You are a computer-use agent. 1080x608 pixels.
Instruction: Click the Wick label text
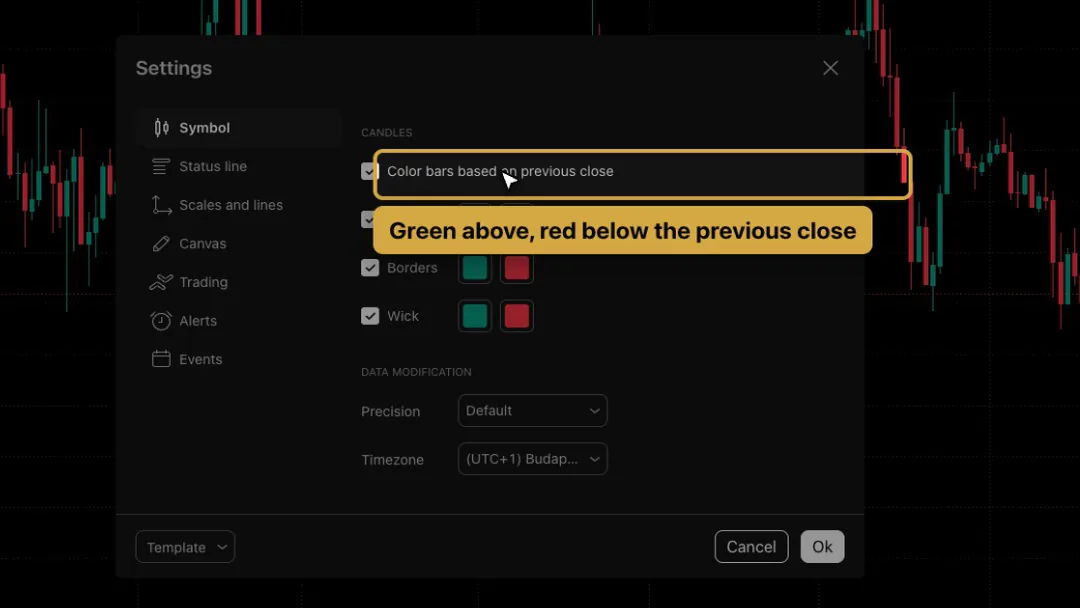(x=403, y=315)
